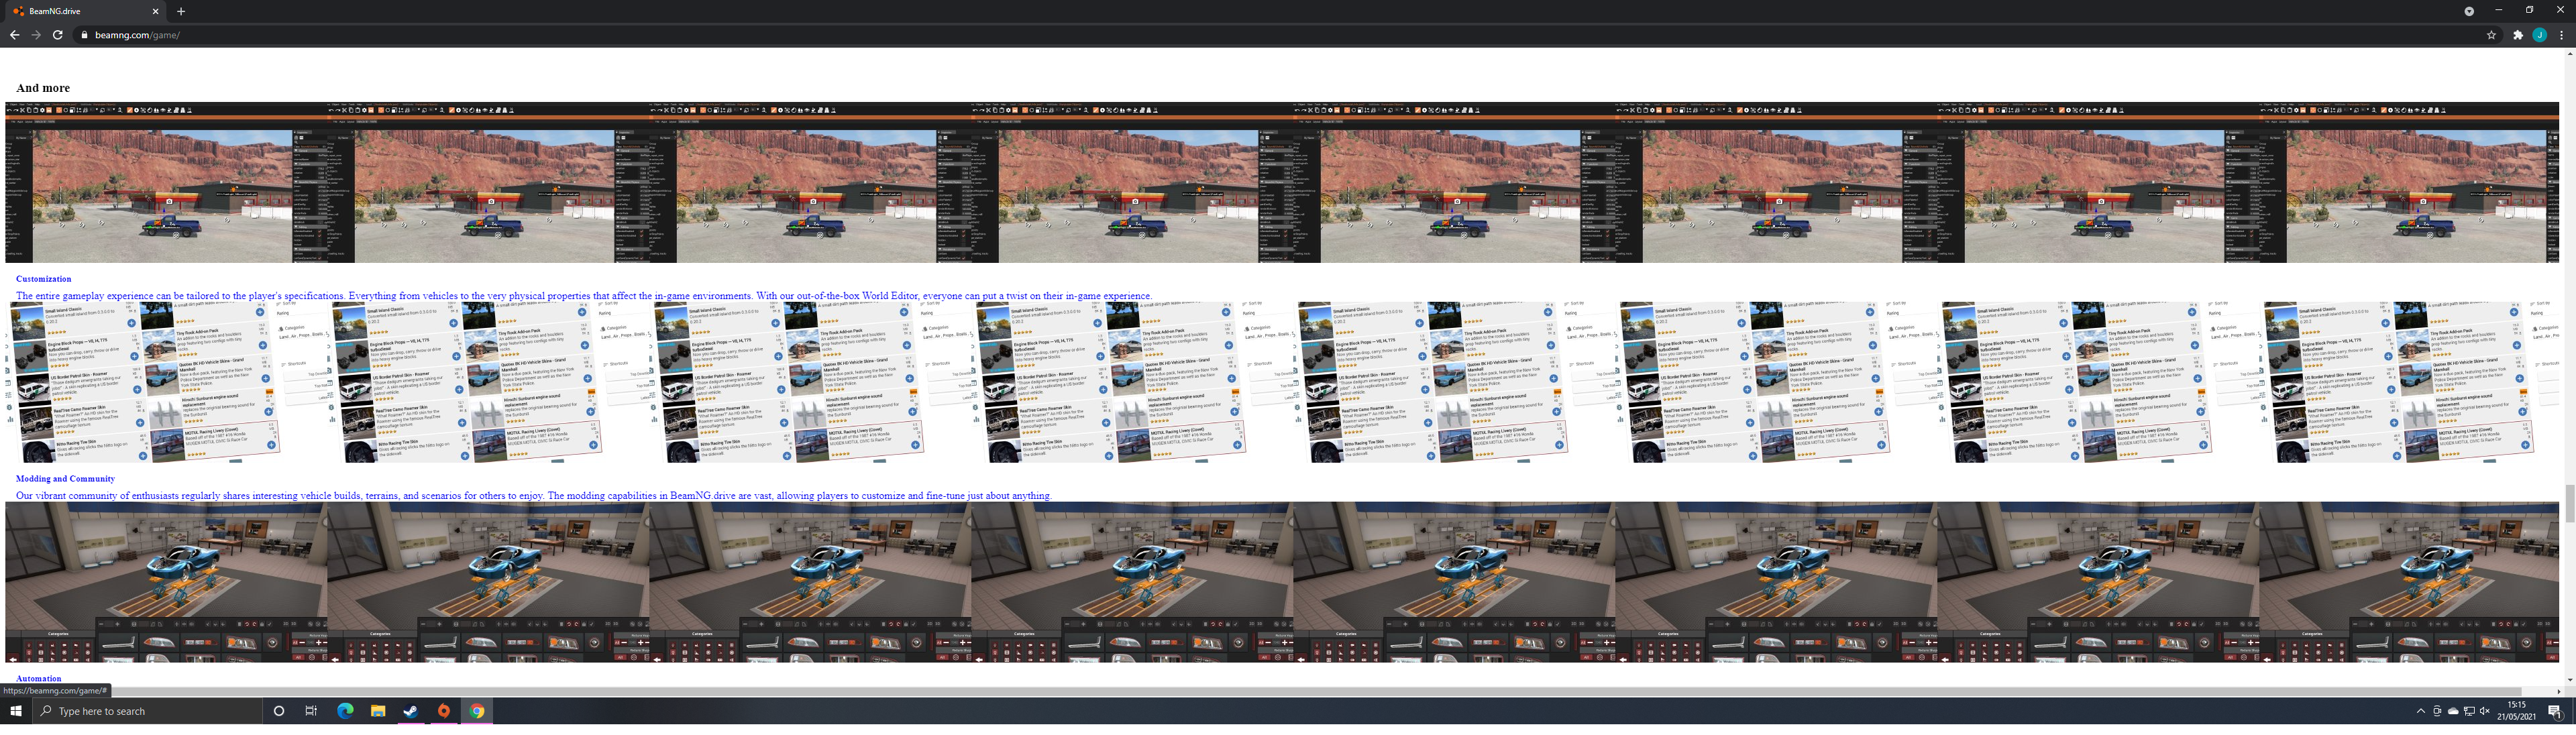
Task: Open the OneDrive cloud tray icon
Action: coord(2453,711)
